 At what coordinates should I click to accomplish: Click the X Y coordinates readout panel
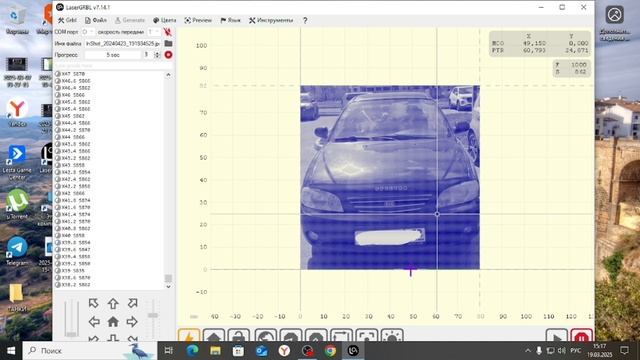(x=540, y=44)
